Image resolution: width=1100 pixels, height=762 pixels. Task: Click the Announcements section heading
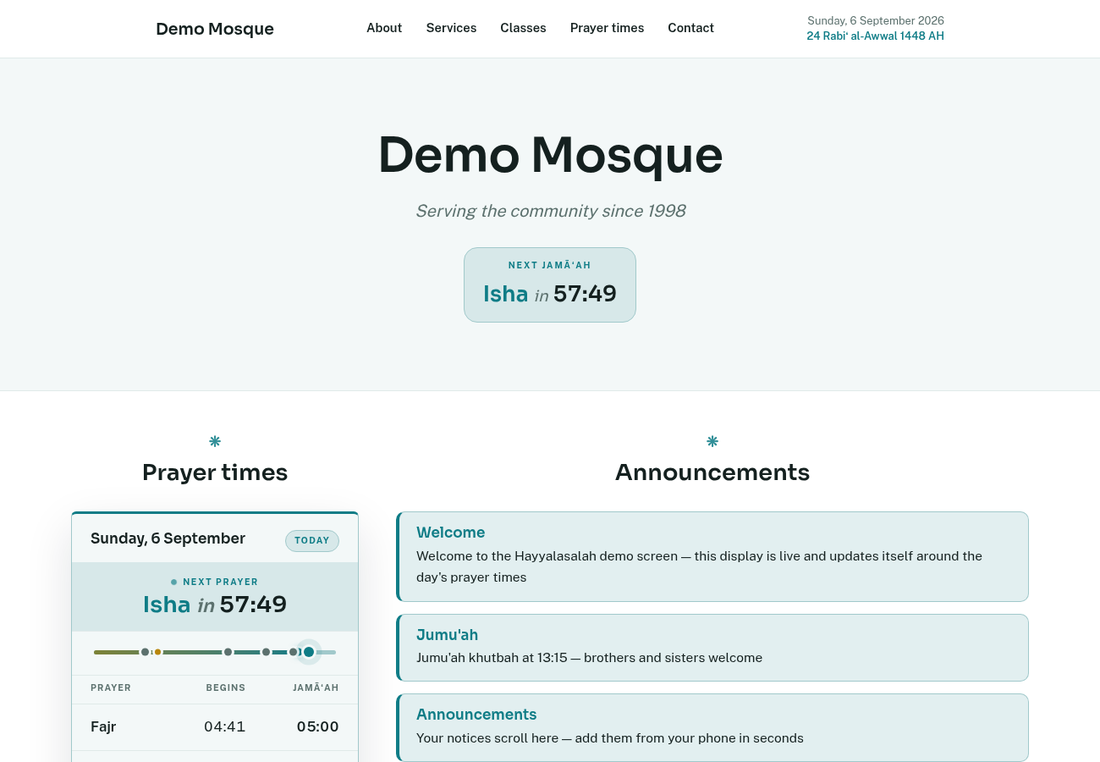[x=712, y=472]
